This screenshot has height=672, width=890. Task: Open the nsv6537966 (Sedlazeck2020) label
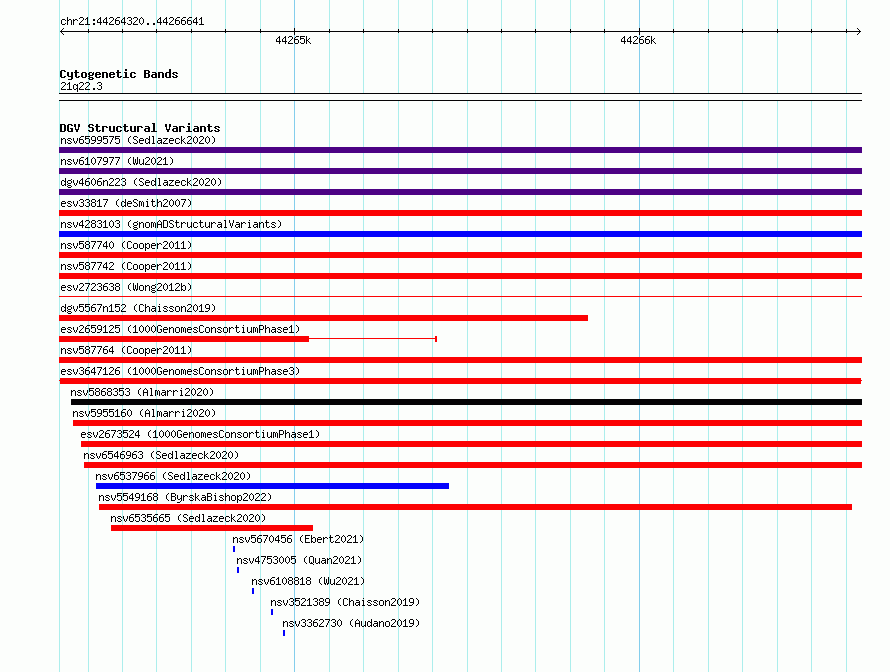pyautogui.click(x=173, y=476)
